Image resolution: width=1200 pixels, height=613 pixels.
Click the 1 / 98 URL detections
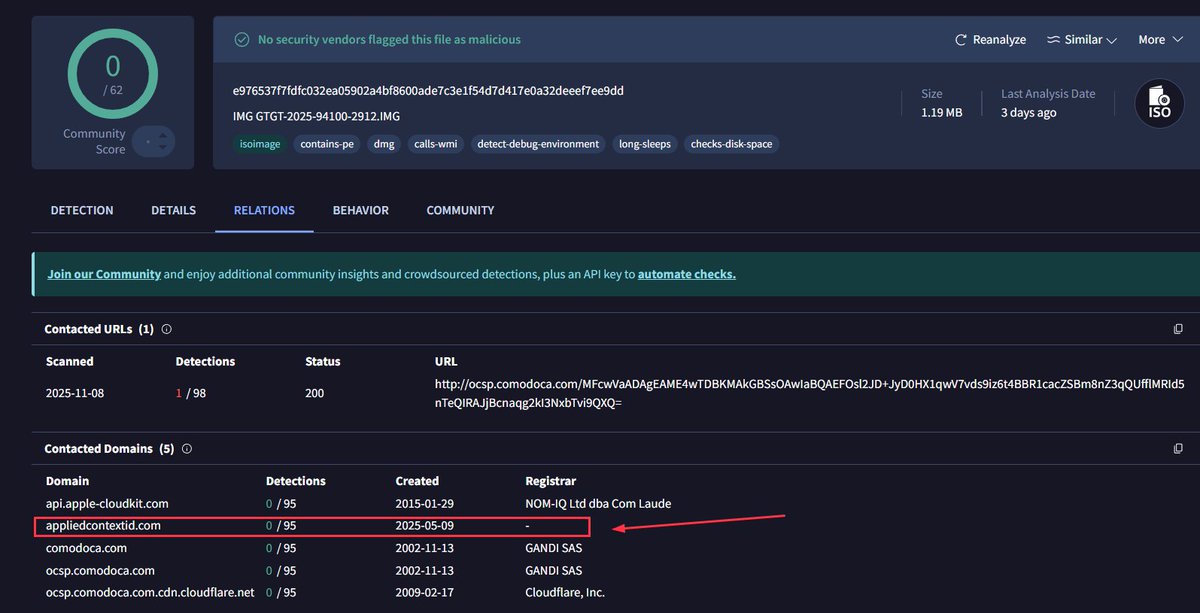(192, 393)
